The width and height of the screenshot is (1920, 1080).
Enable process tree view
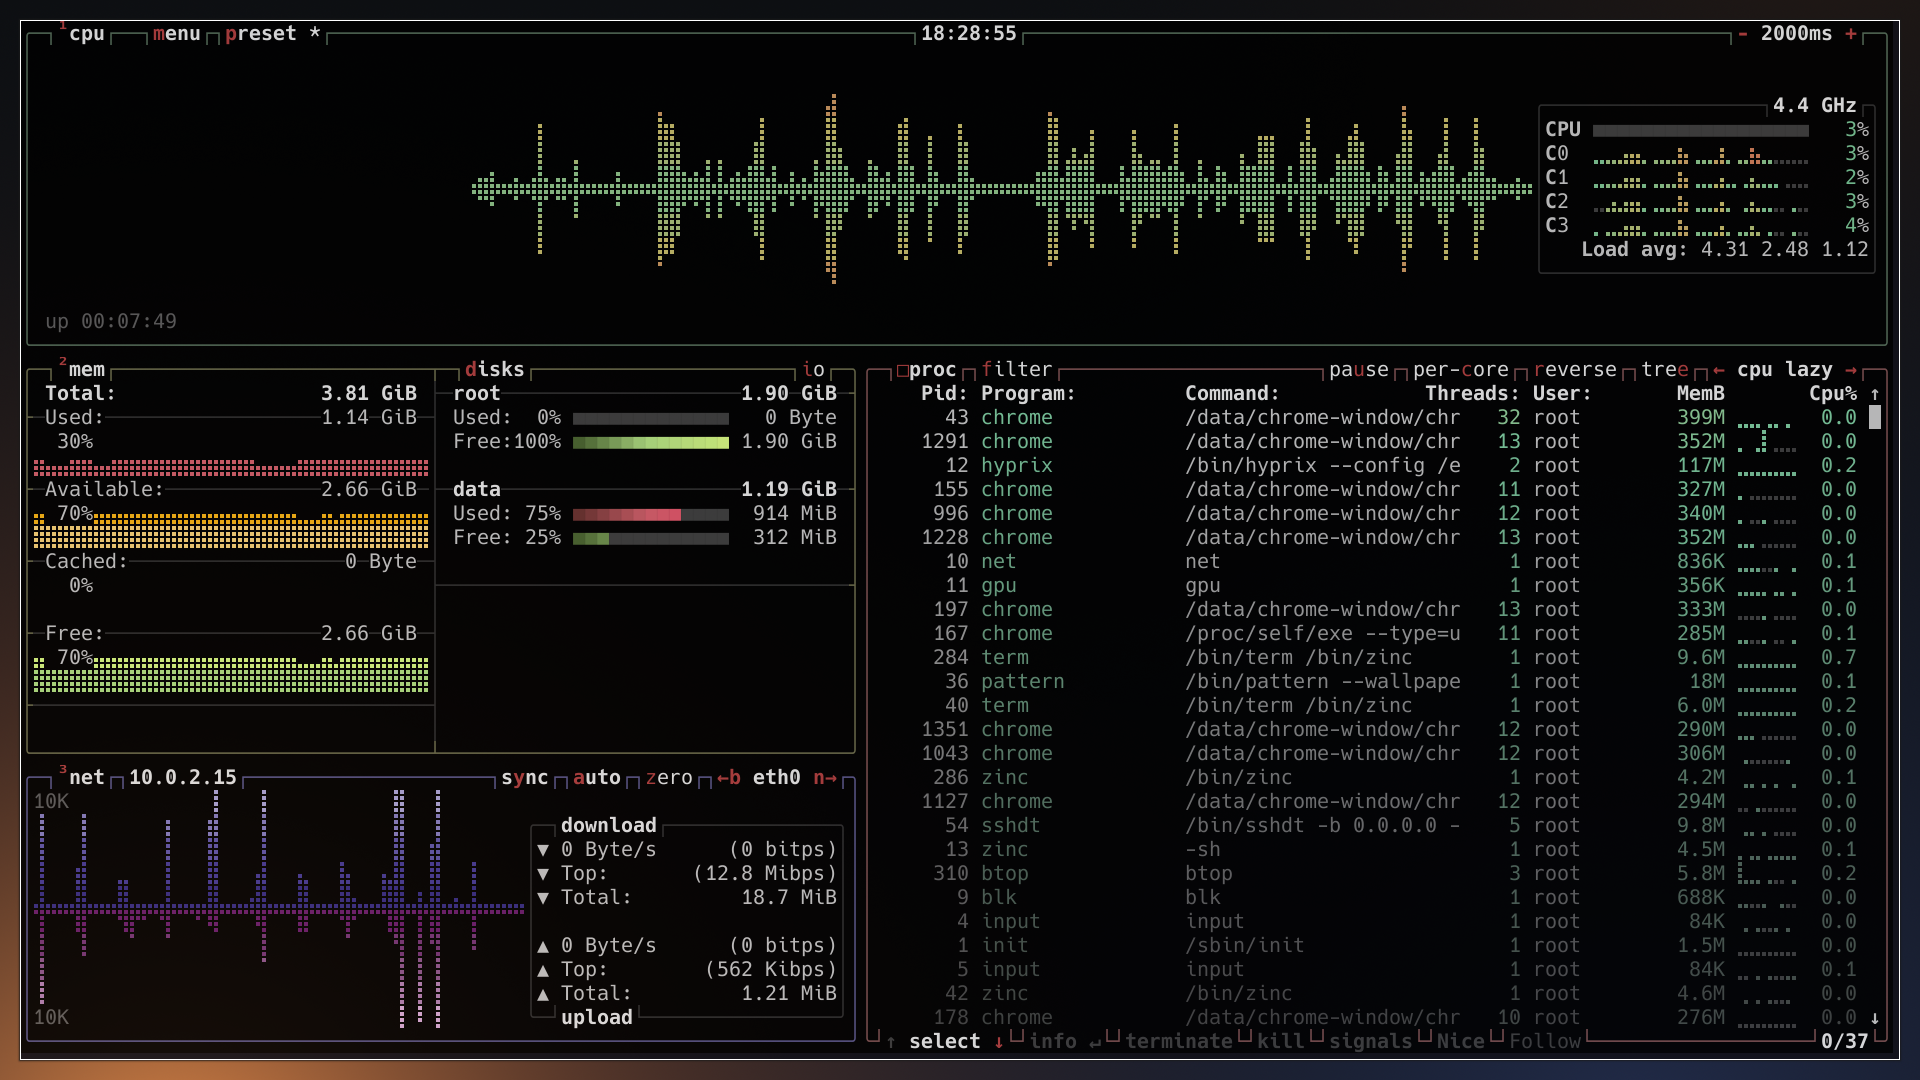pyautogui.click(x=1665, y=369)
